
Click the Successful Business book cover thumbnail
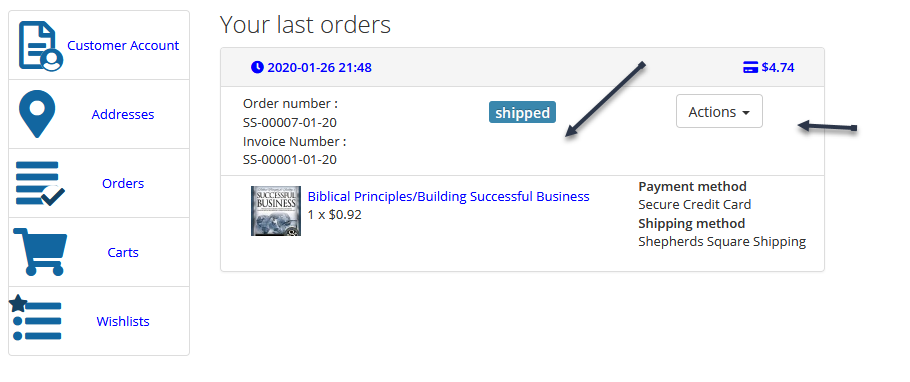coord(276,211)
